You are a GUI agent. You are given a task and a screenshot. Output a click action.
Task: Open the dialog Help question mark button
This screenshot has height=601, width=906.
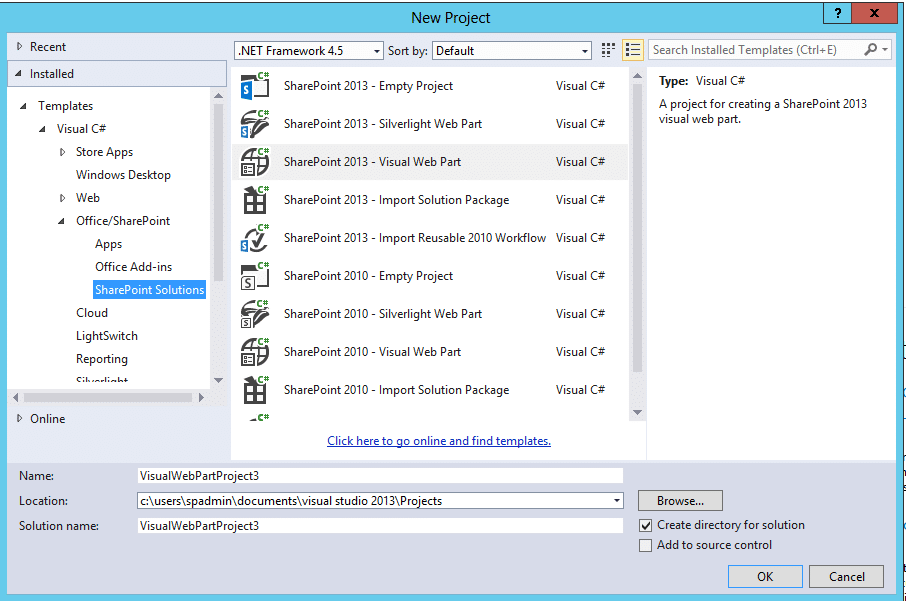coord(838,13)
